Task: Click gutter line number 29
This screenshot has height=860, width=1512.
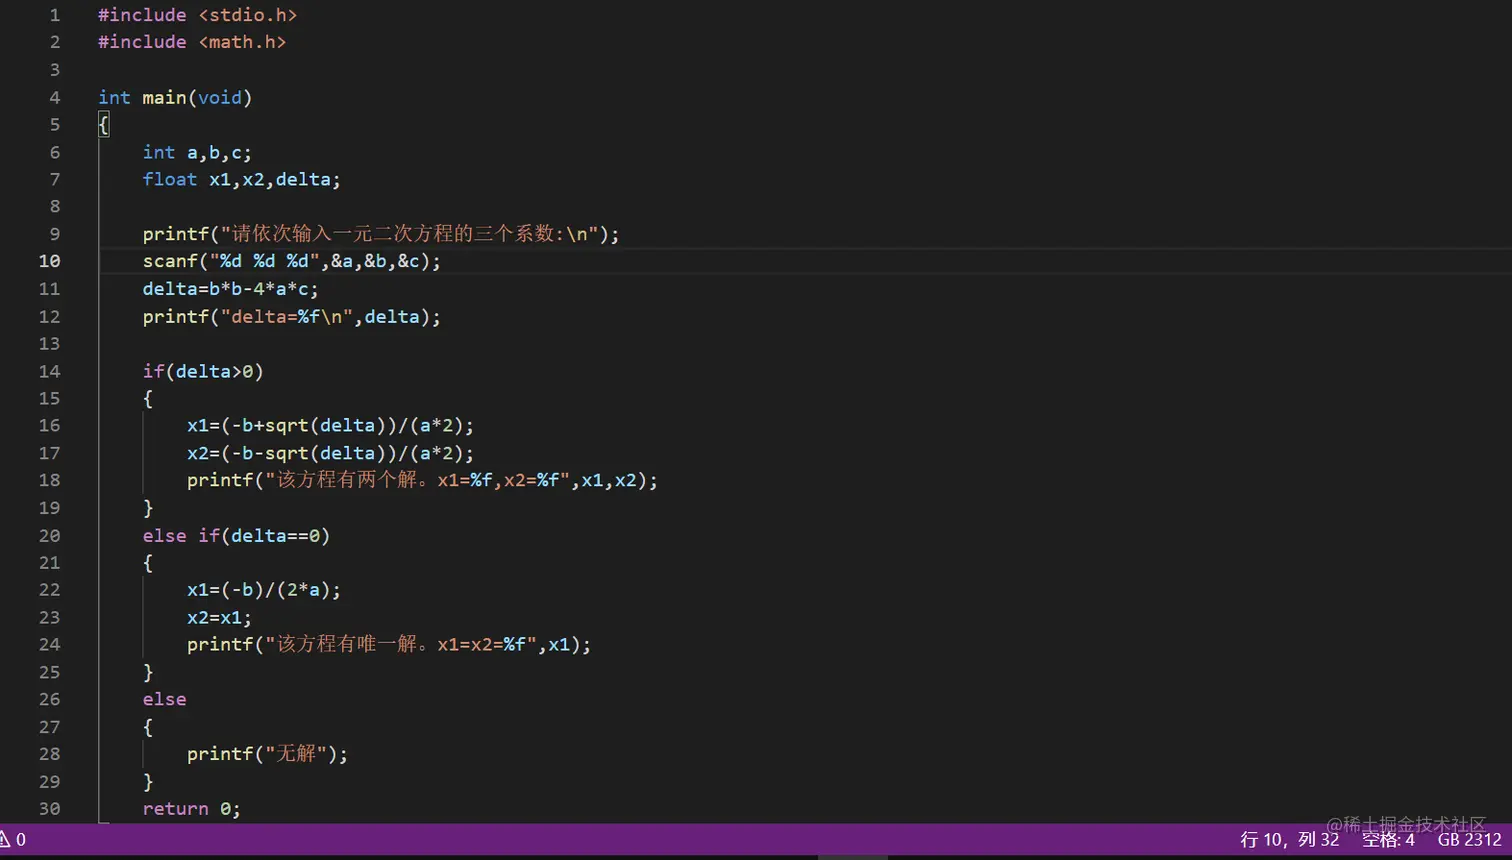Action: coord(50,781)
